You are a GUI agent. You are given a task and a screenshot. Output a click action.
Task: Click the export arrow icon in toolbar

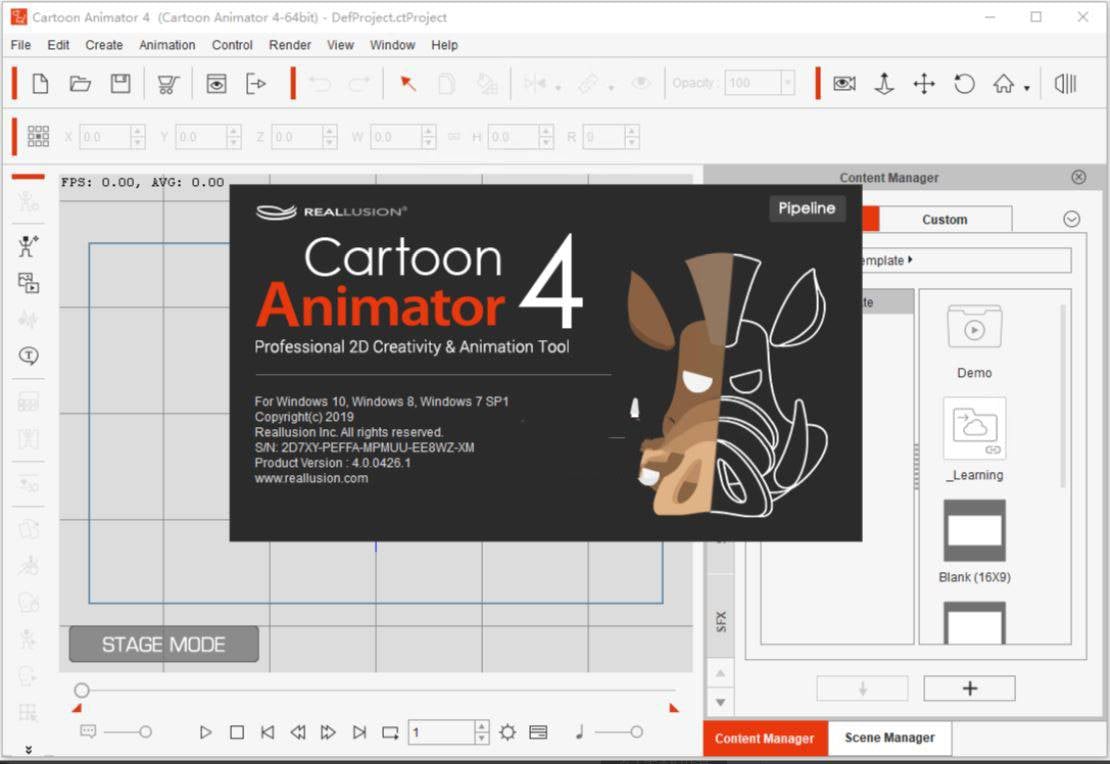pyautogui.click(x=256, y=84)
